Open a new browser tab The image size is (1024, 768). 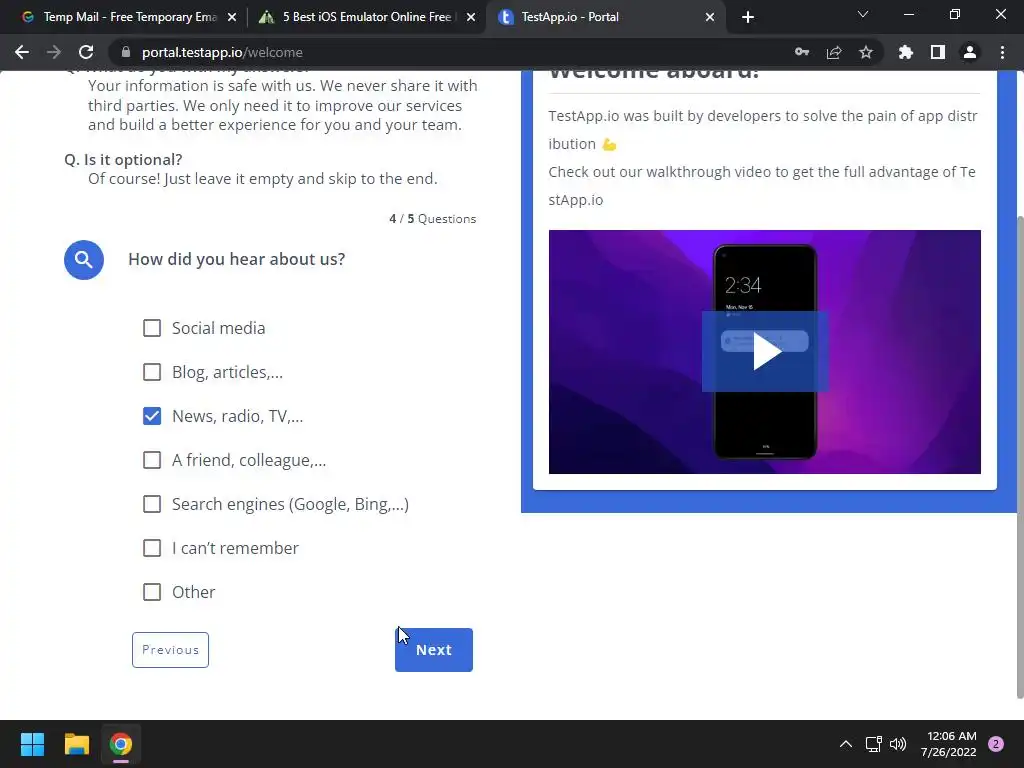(x=748, y=17)
